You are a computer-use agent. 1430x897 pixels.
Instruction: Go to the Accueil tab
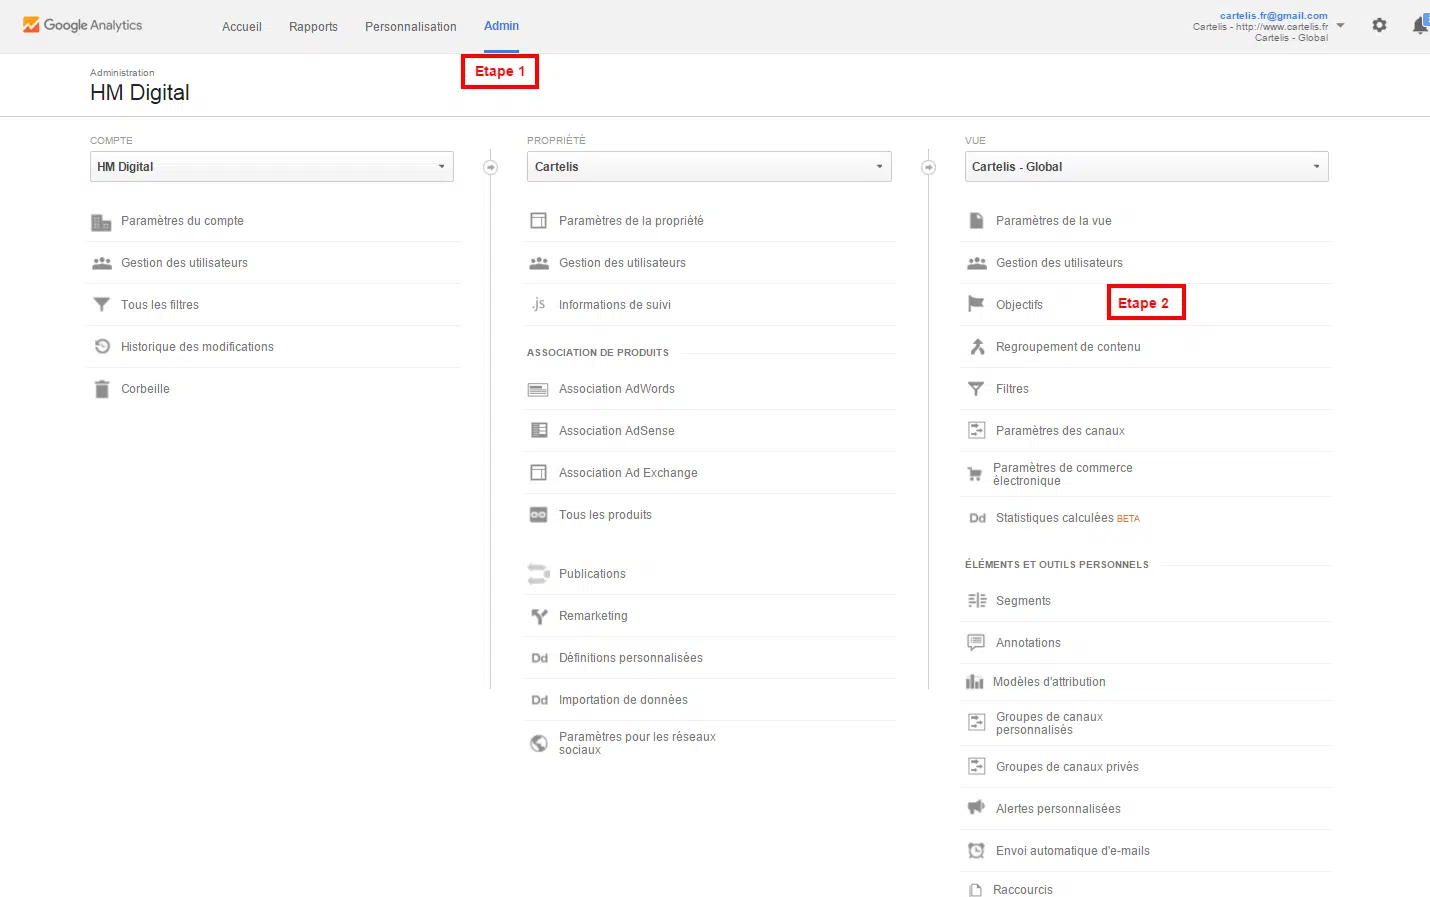tap(242, 27)
